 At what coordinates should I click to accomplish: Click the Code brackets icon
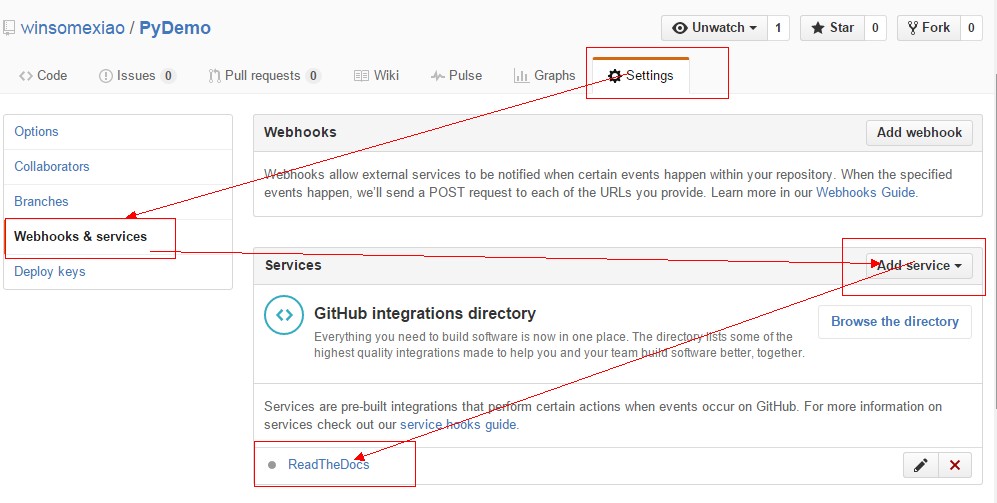point(25,76)
